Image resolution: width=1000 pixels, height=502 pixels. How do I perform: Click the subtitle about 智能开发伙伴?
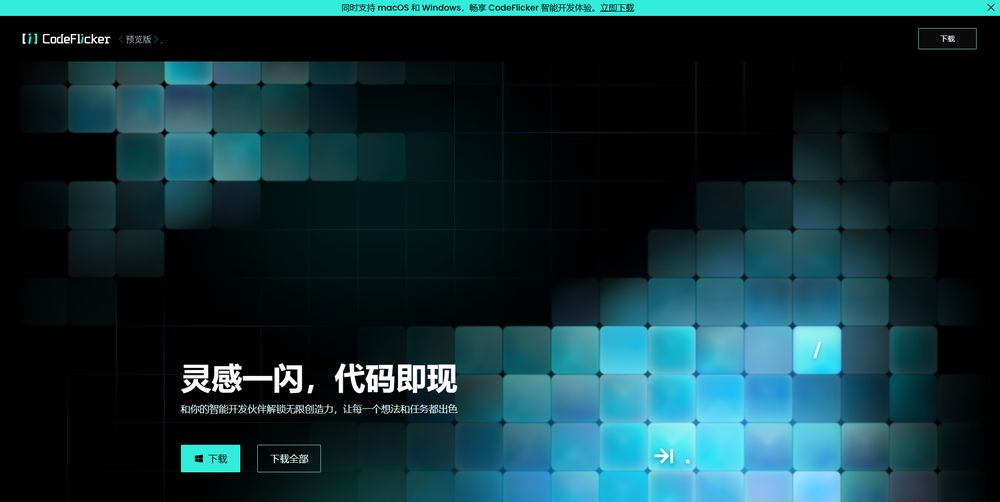tap(319, 410)
